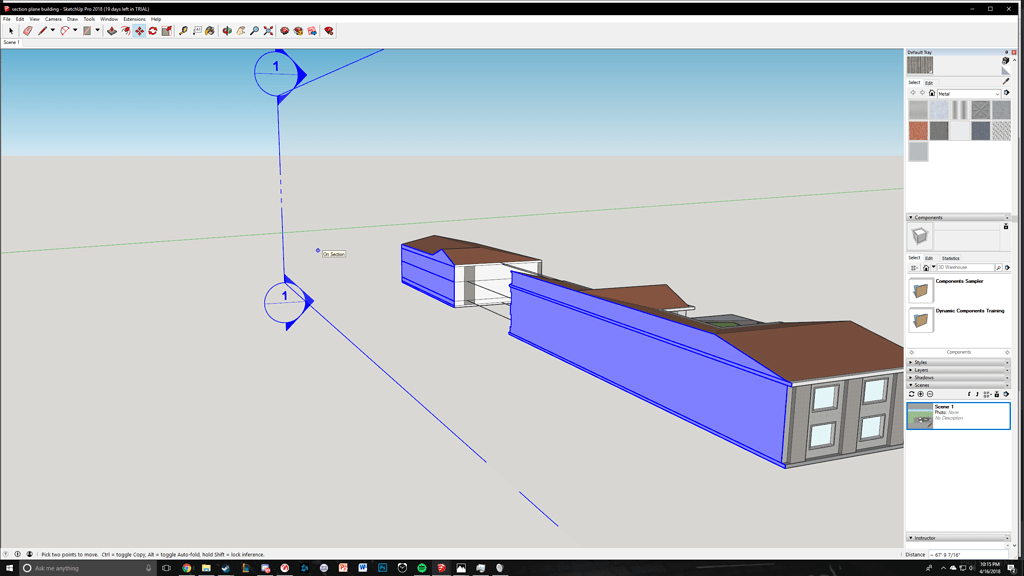
Task: Select the orange-red metal material swatch
Action: 918,130
